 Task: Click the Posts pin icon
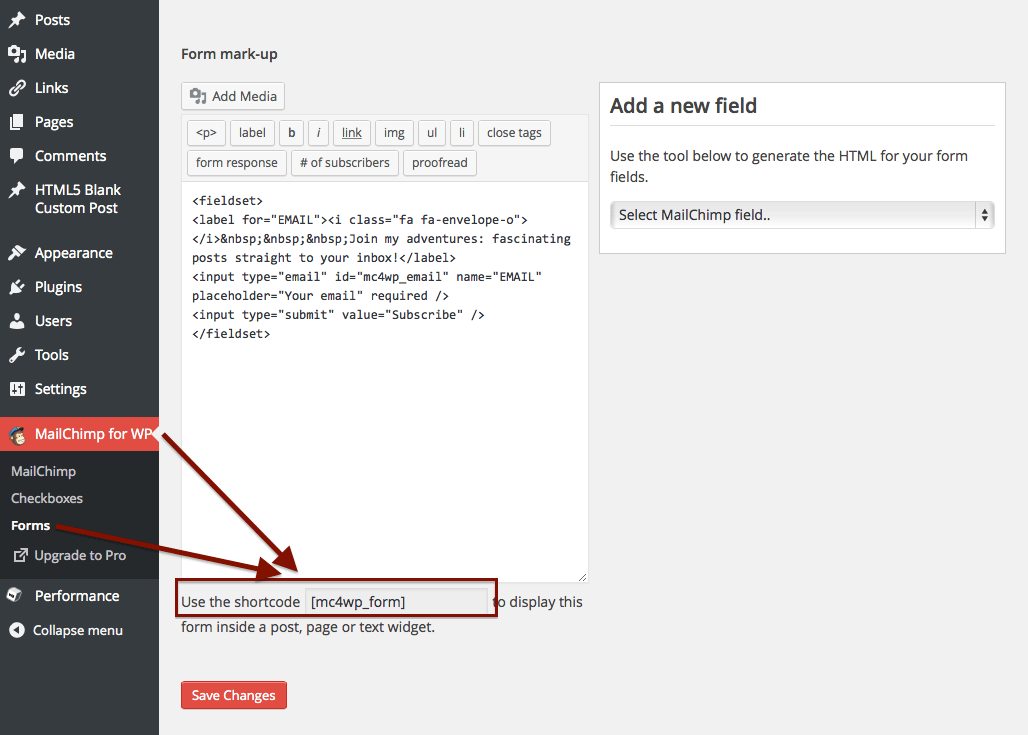coord(17,20)
